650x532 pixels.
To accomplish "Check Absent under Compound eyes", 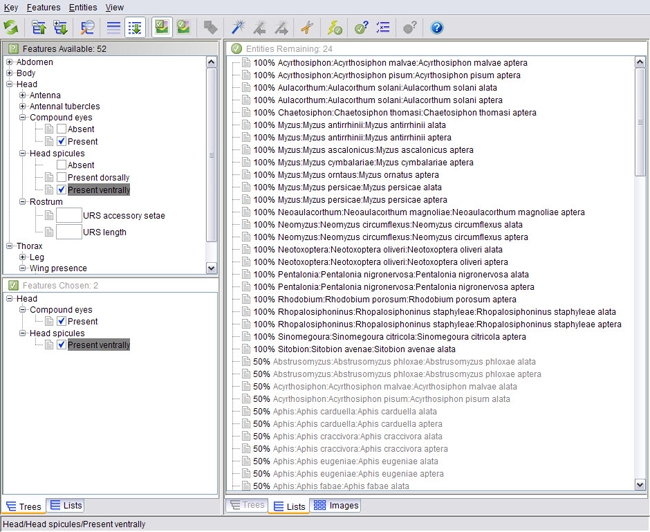I will [62, 130].
